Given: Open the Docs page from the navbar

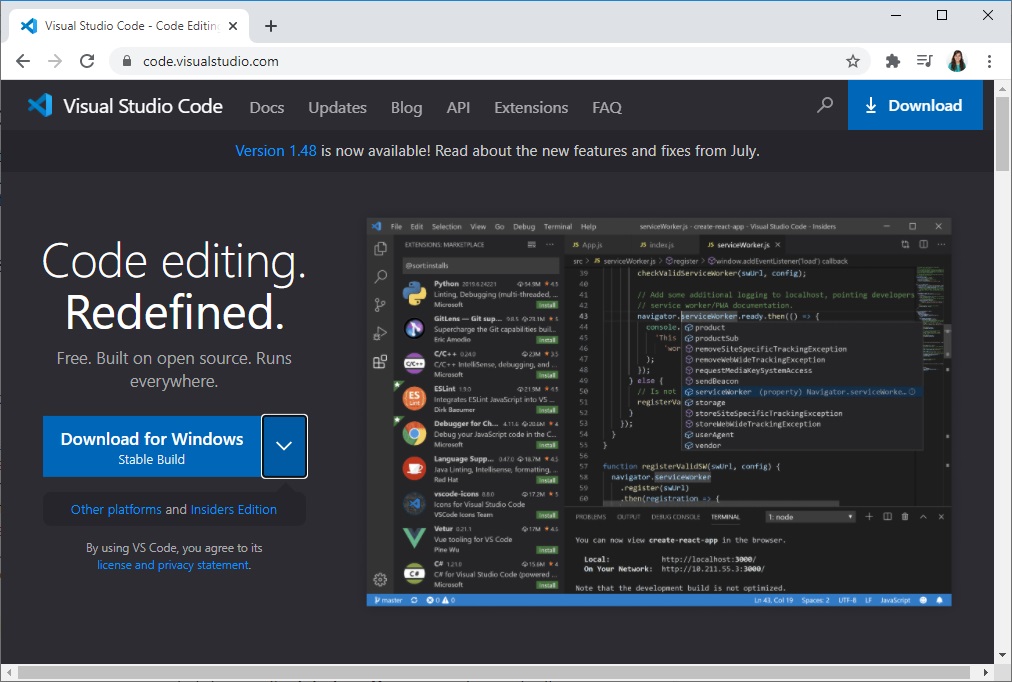Looking at the screenshot, I should pos(266,107).
